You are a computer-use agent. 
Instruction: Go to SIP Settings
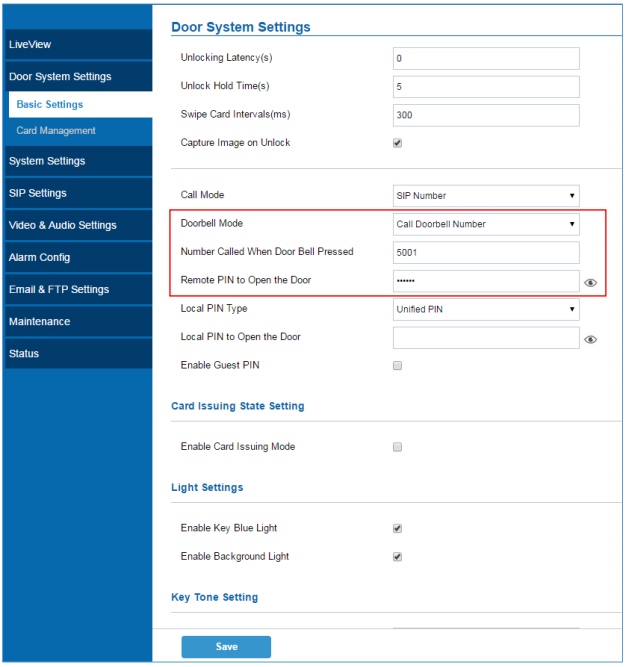79,194
